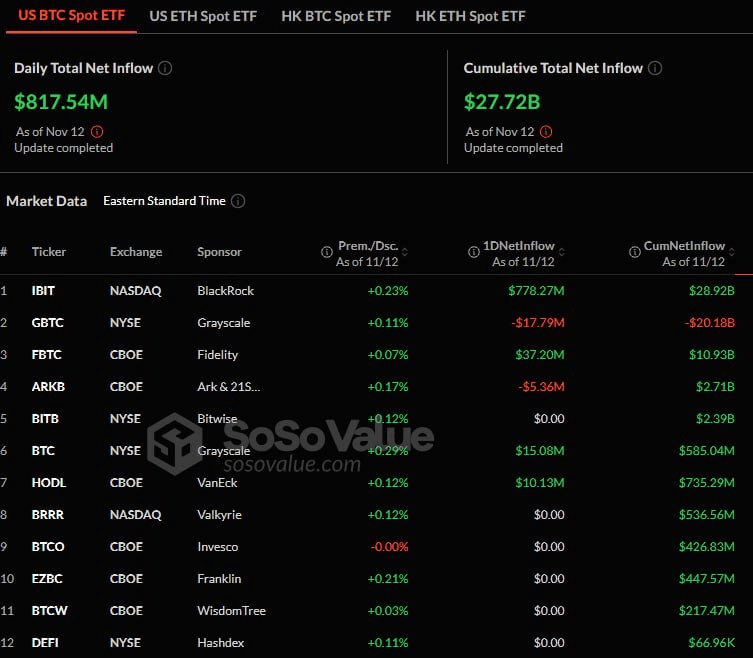Screen dimensions: 753x658
Task: Click the Invesco sponsor name
Action: (x=218, y=547)
